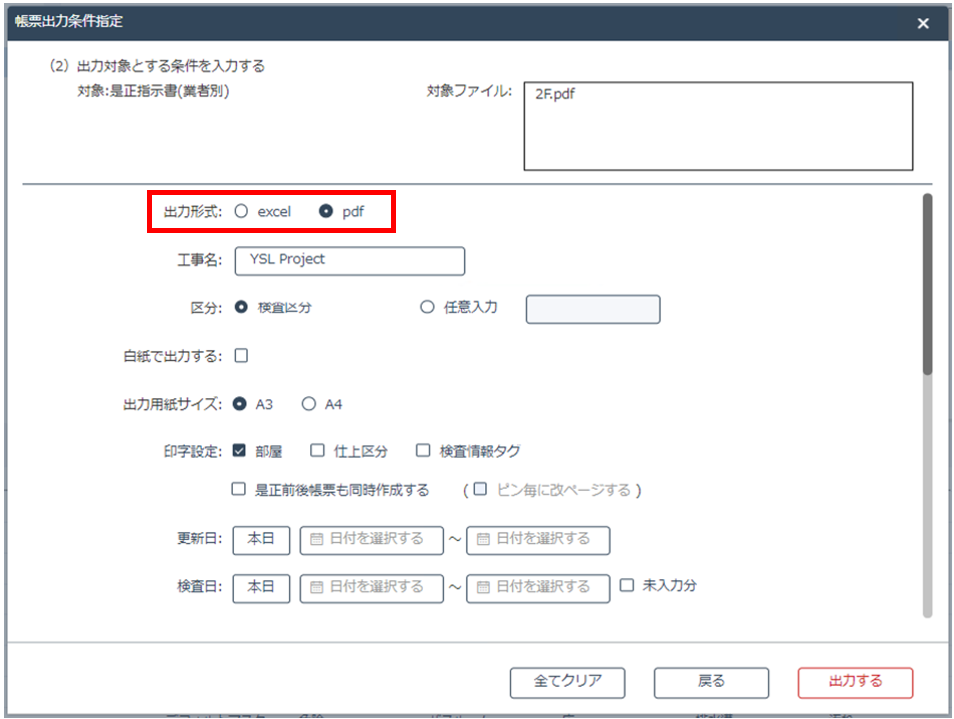
Task: Check 是正前後帳票も同時作成する option
Action: [x=239, y=490]
